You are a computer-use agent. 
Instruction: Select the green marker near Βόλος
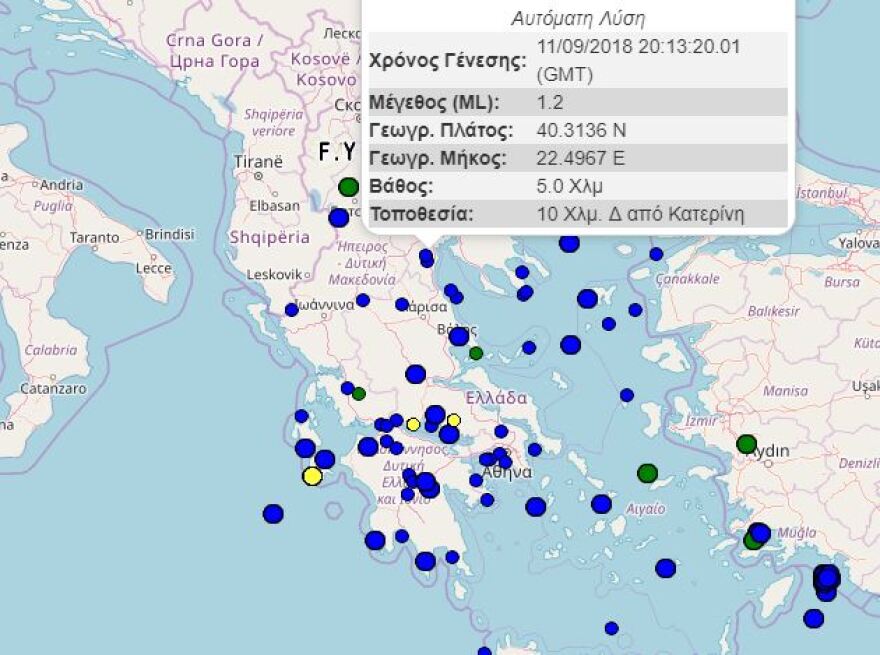(475, 352)
